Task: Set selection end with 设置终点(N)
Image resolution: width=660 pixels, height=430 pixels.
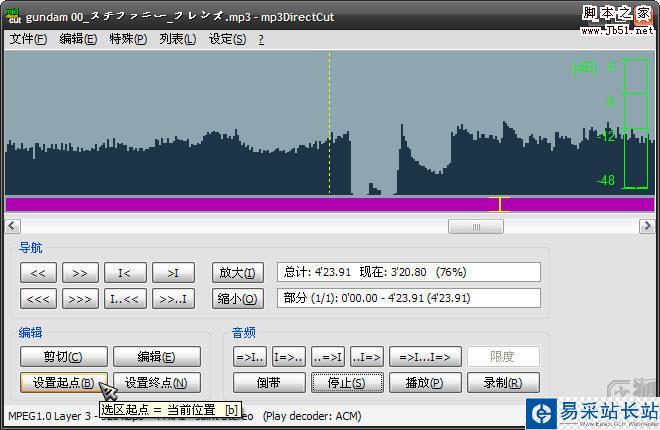Action: pos(157,382)
